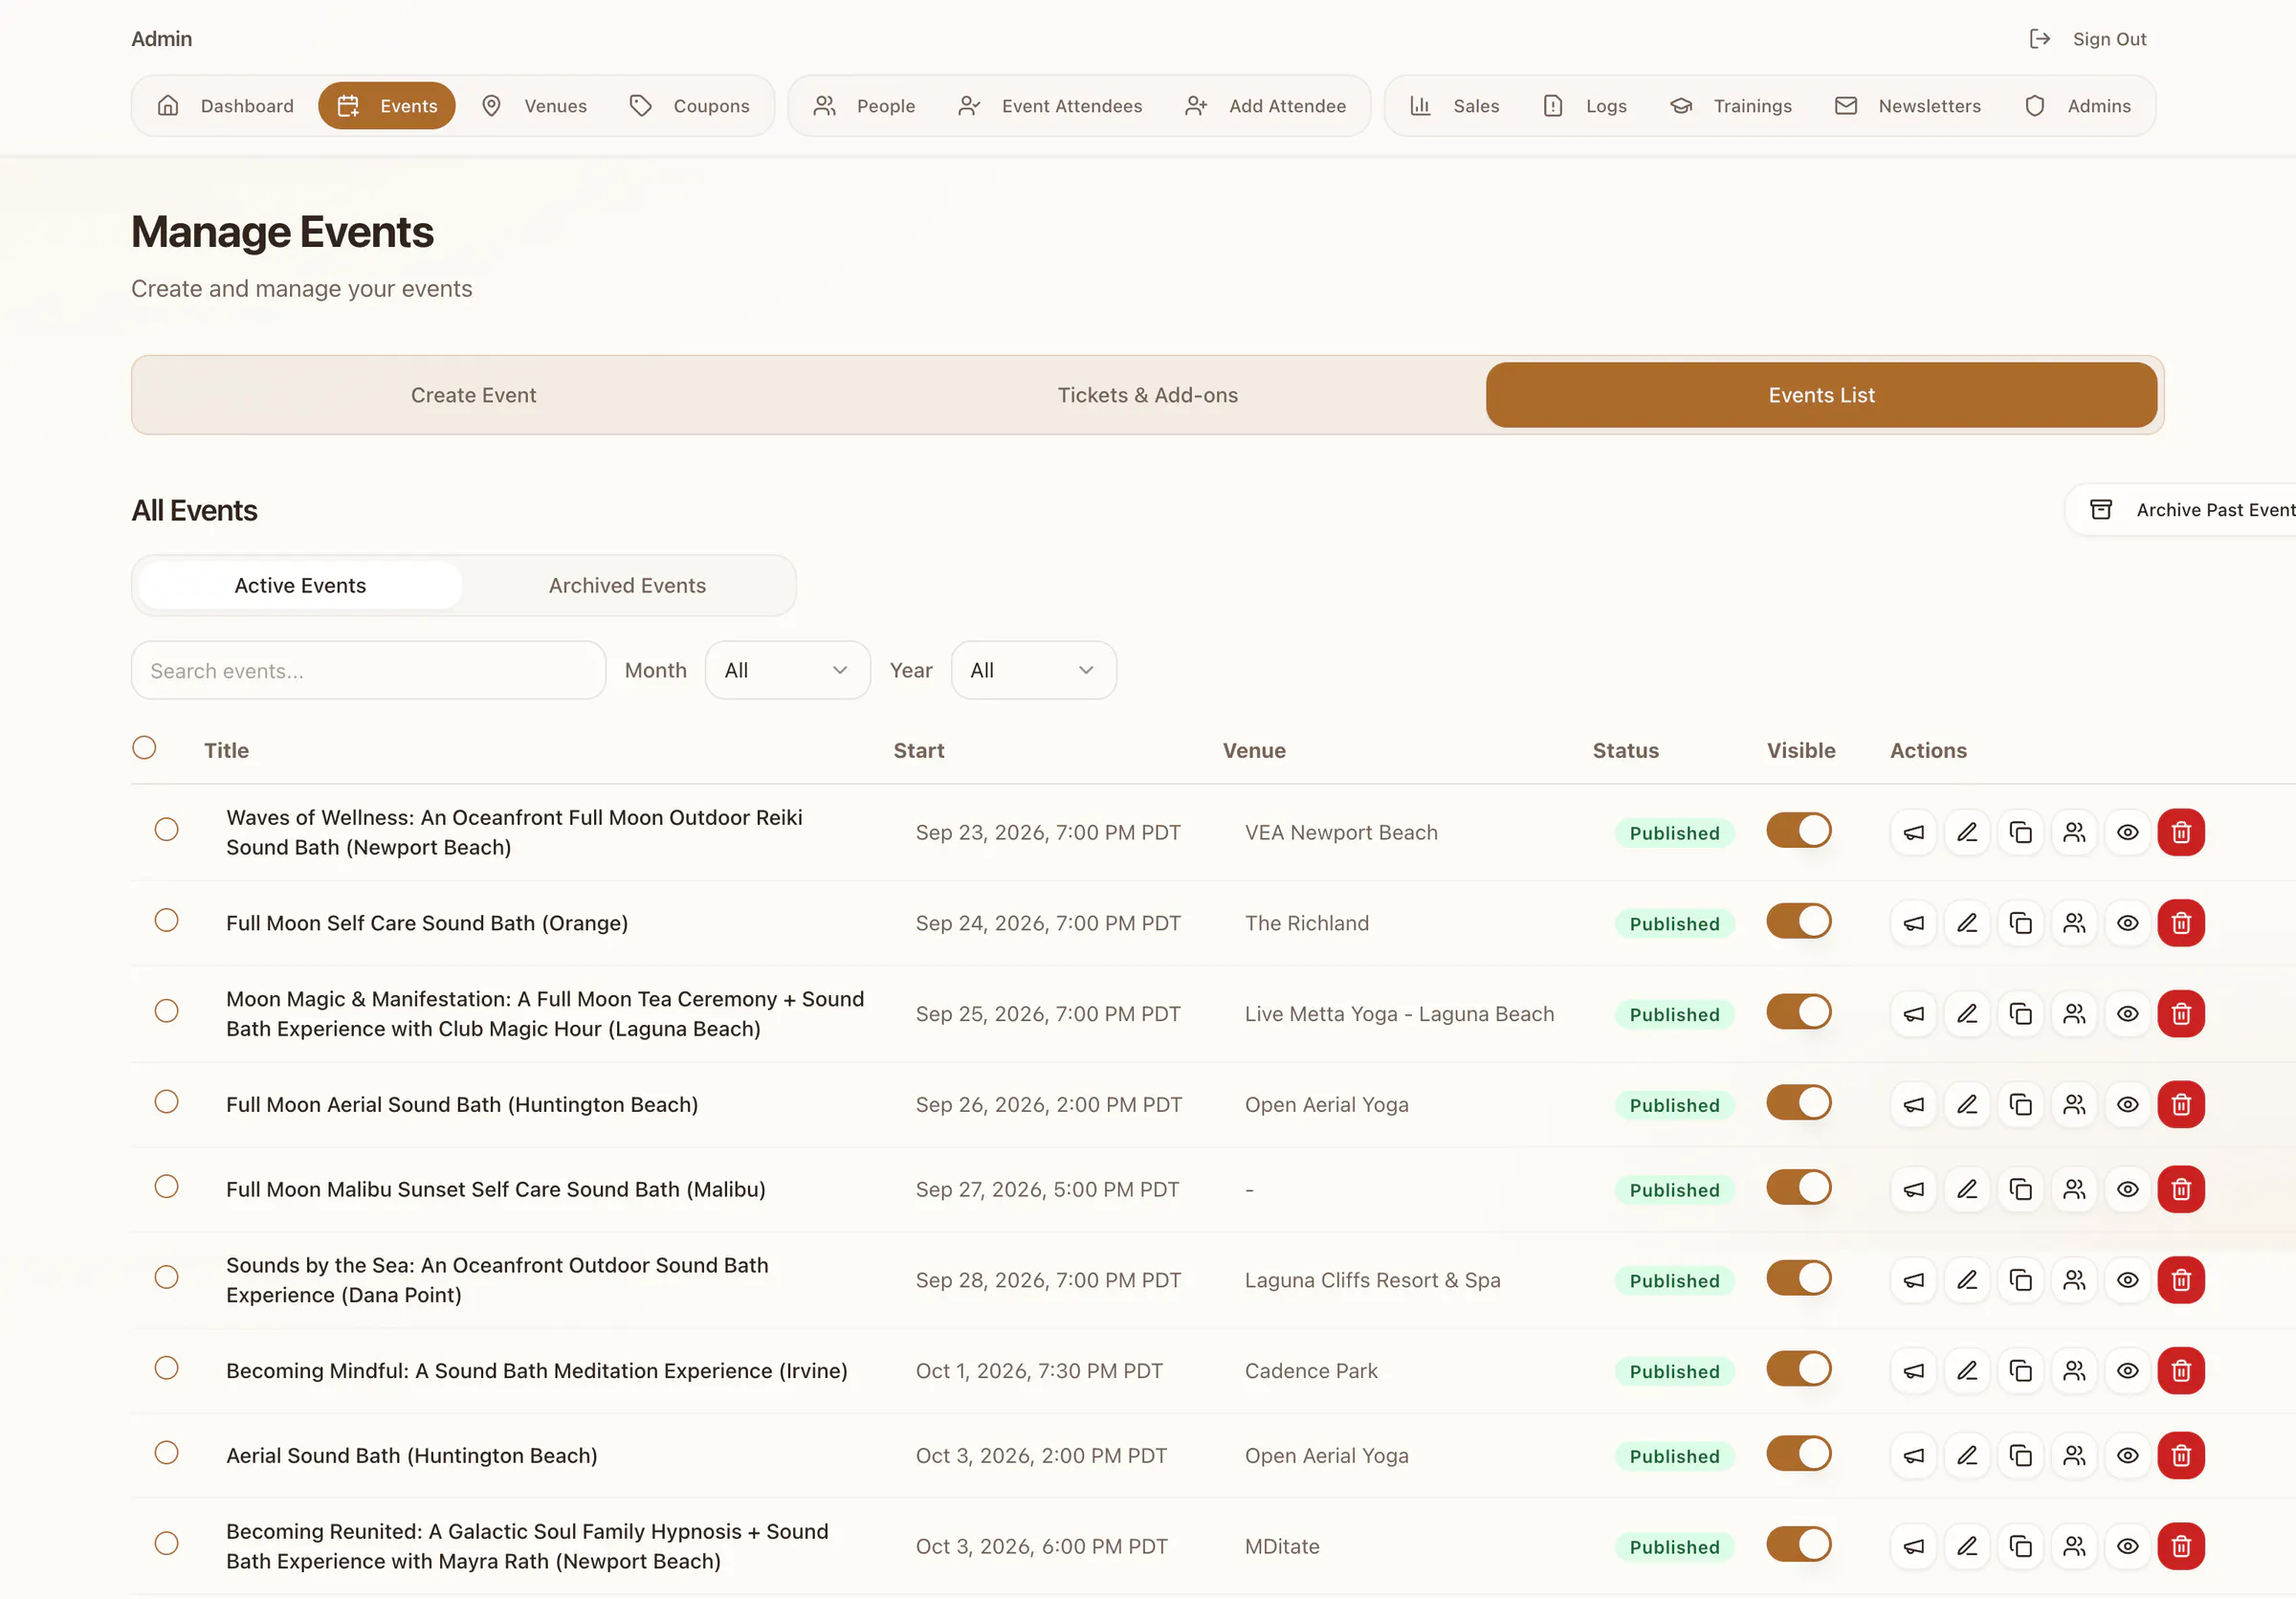This screenshot has width=2296, height=1599.
Task: Go to the Dashboard
Action: pyautogui.click(x=226, y=106)
